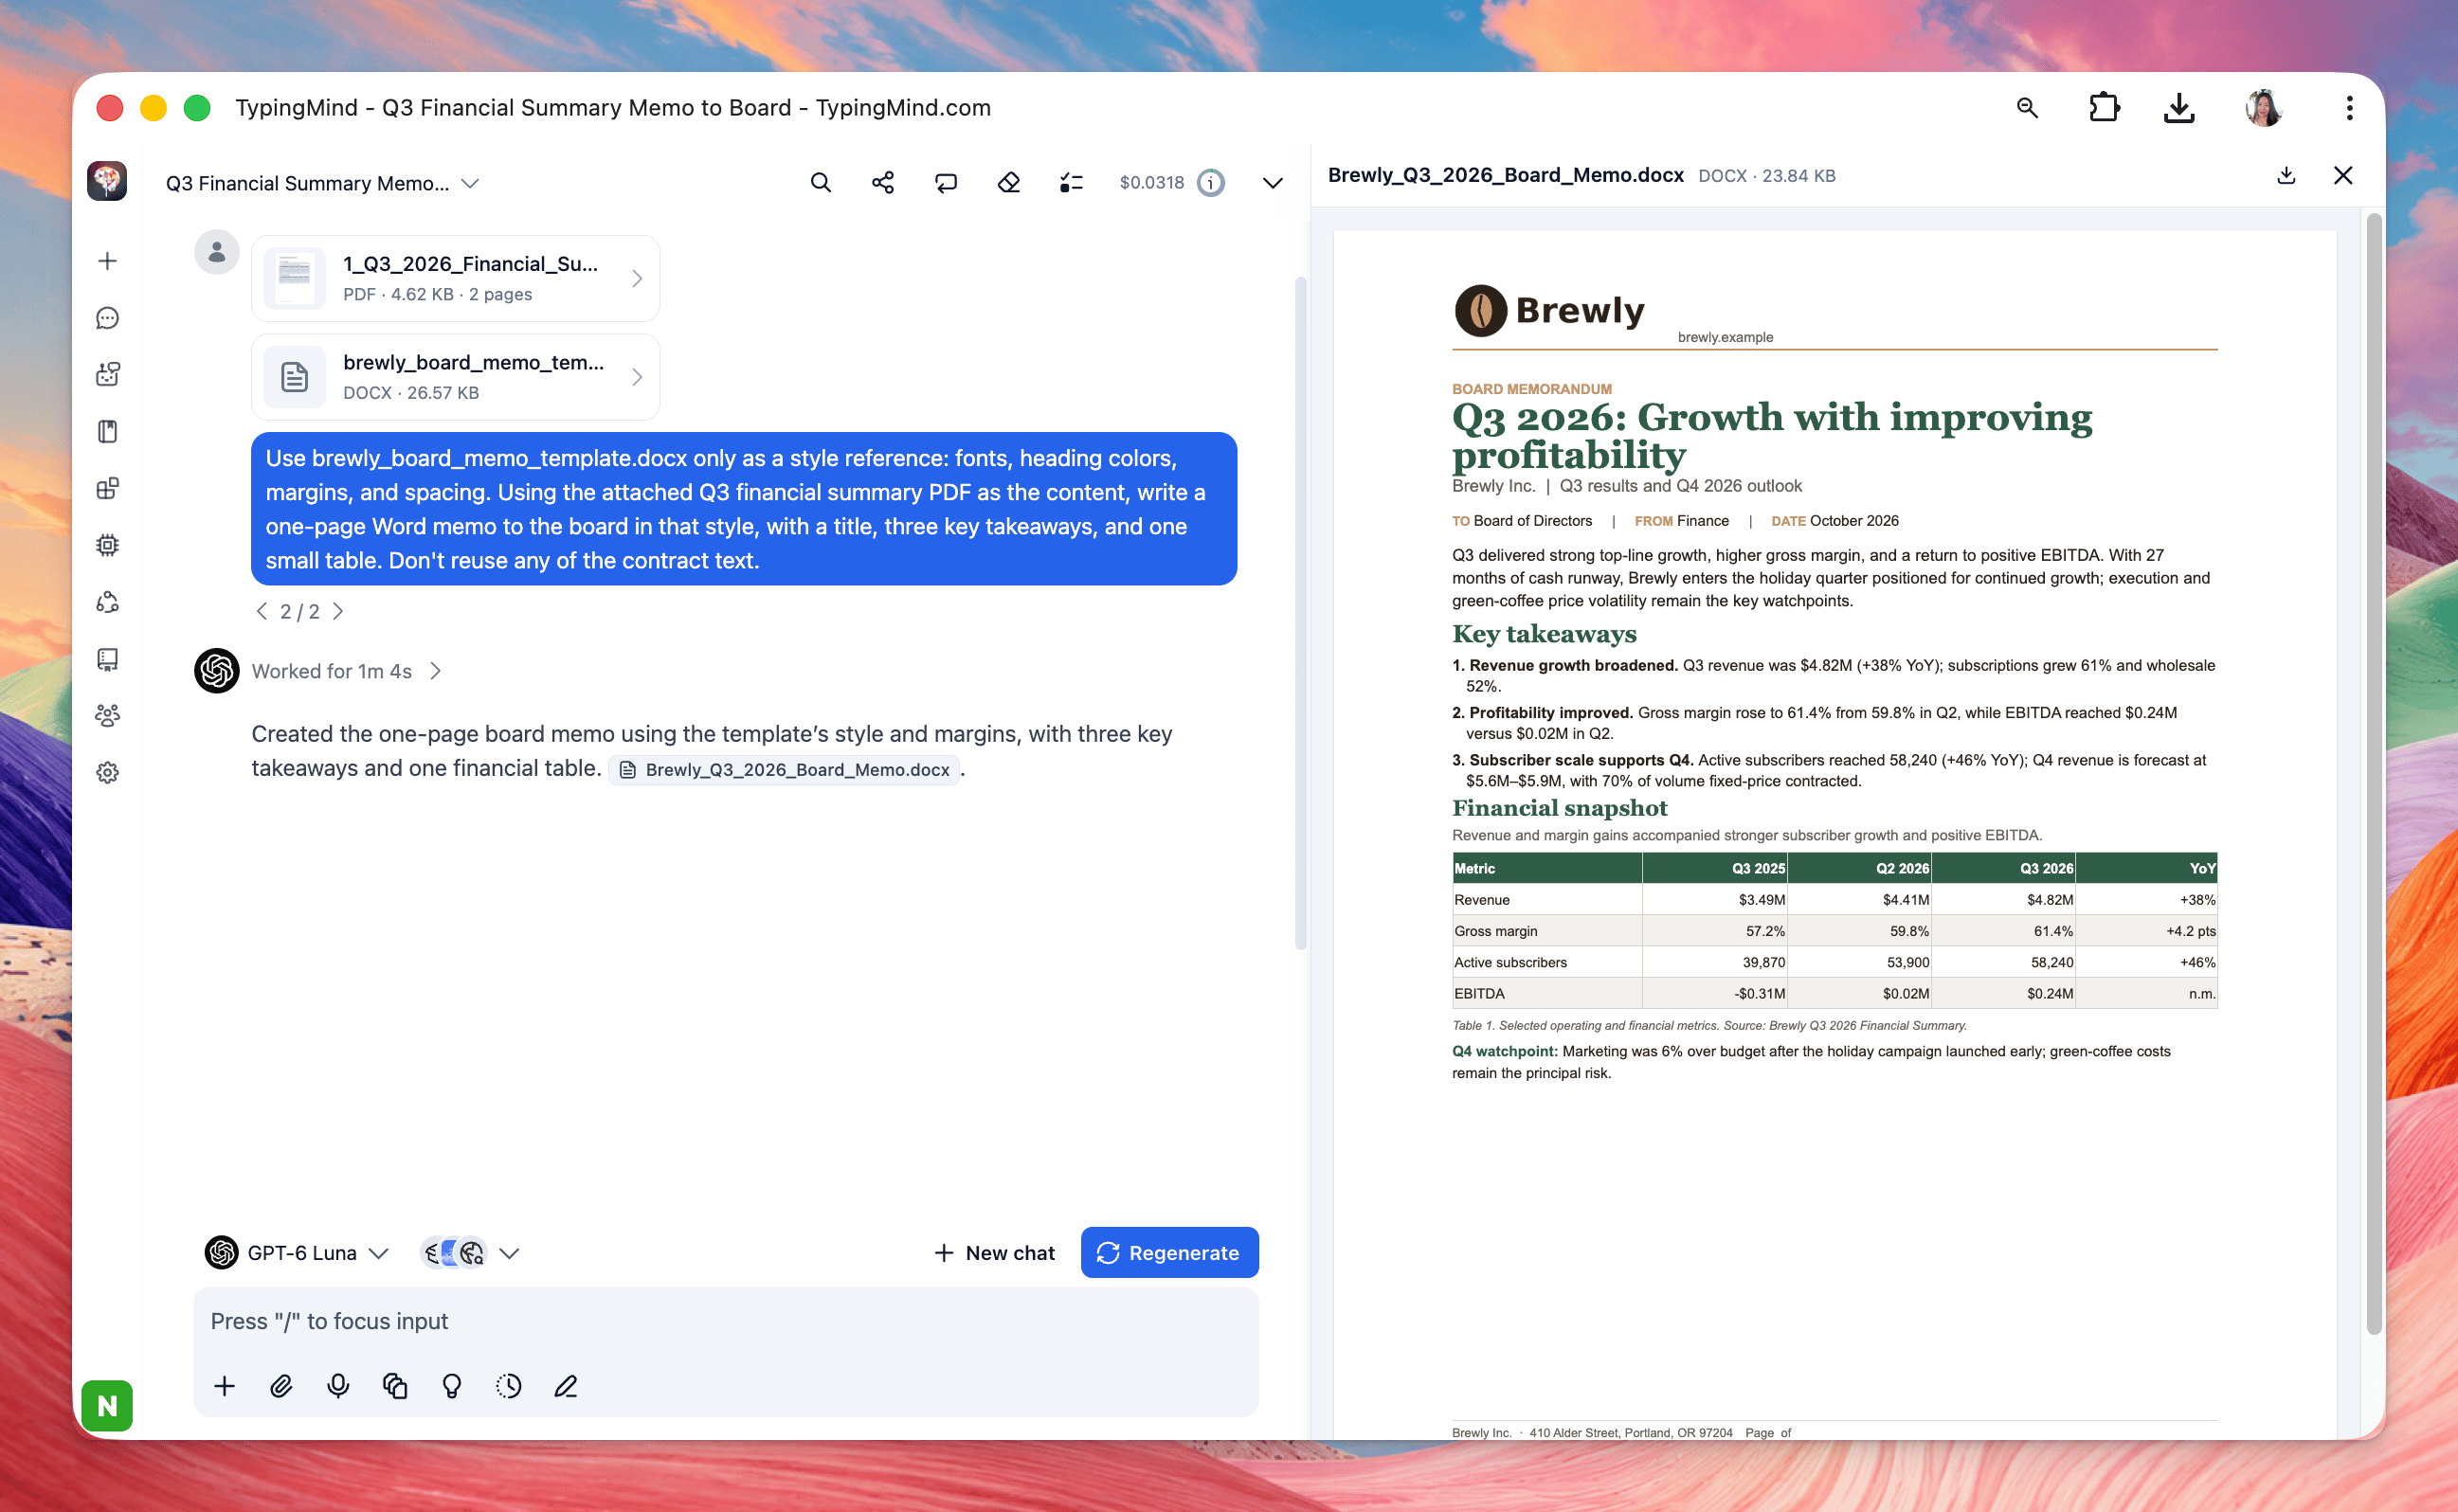Close the document preview panel
2458x1512 pixels.
pyautogui.click(x=2343, y=175)
